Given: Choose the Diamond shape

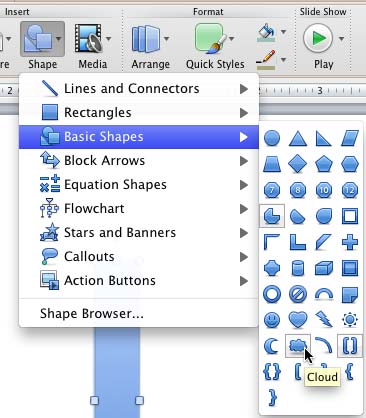Looking at the screenshot, I should (298, 164).
